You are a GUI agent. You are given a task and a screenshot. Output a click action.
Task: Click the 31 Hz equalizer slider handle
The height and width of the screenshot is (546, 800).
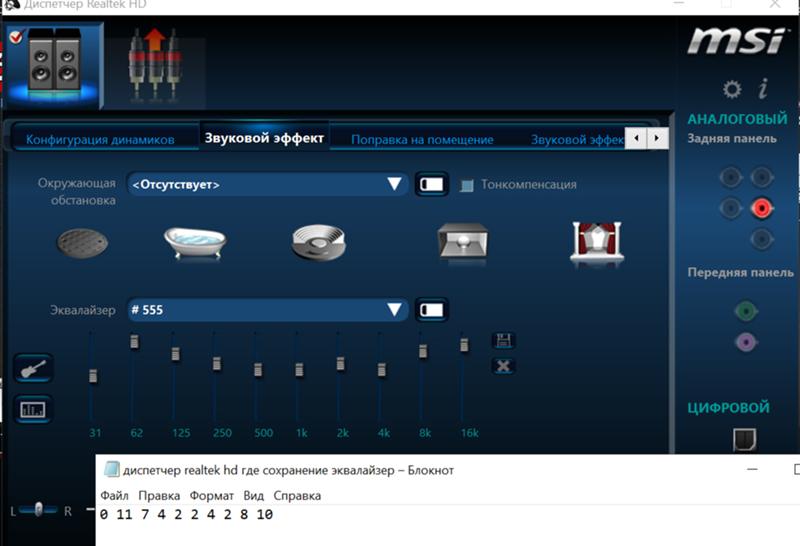click(x=93, y=376)
